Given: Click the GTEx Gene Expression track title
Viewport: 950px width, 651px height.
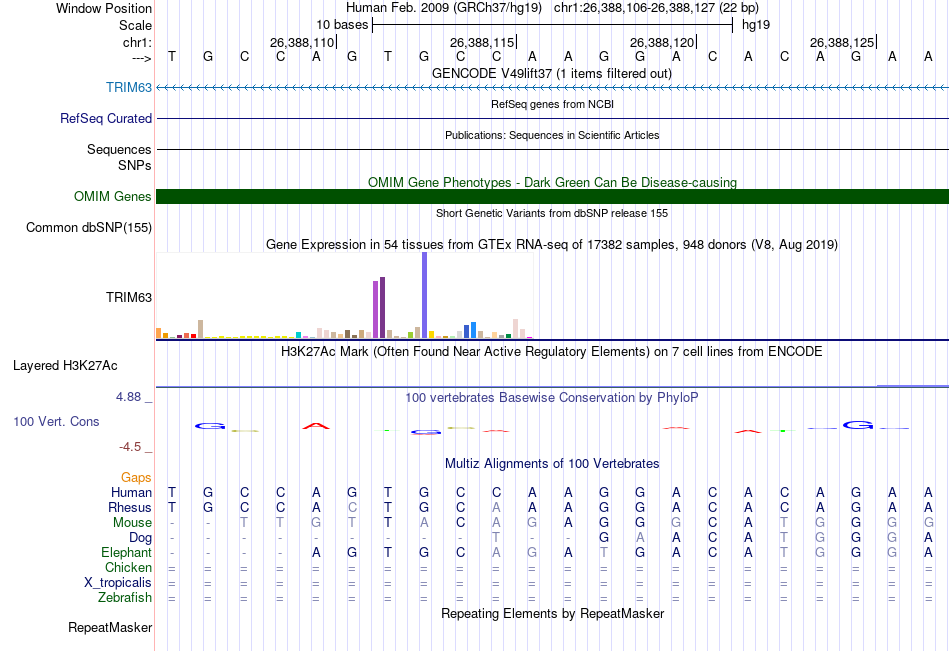Looking at the screenshot, I should click(x=552, y=244).
